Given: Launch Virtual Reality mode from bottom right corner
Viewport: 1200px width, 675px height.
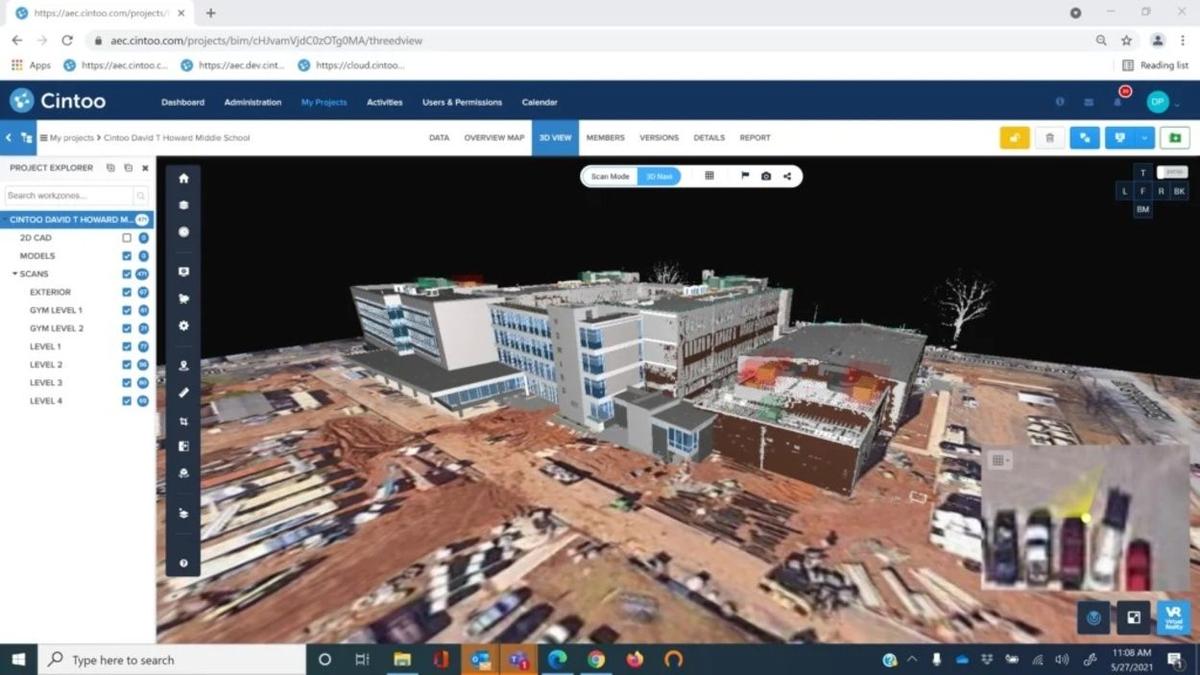Looking at the screenshot, I should pyautogui.click(x=1170, y=617).
